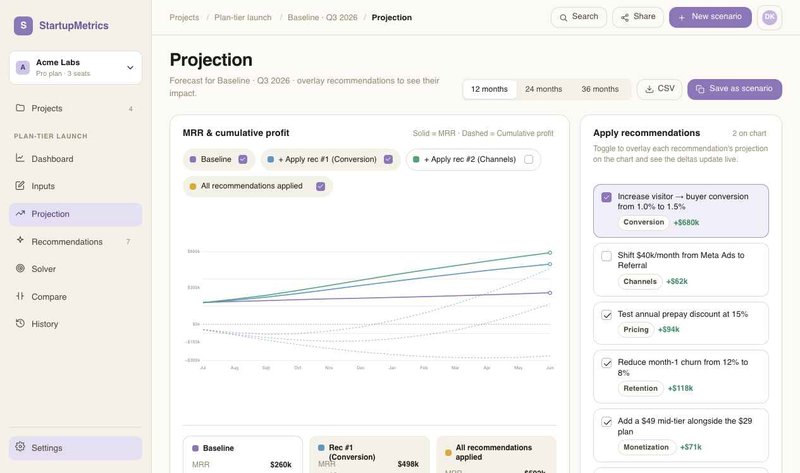Toggle the Baseline series checkbox
800x473 pixels.
(243, 159)
